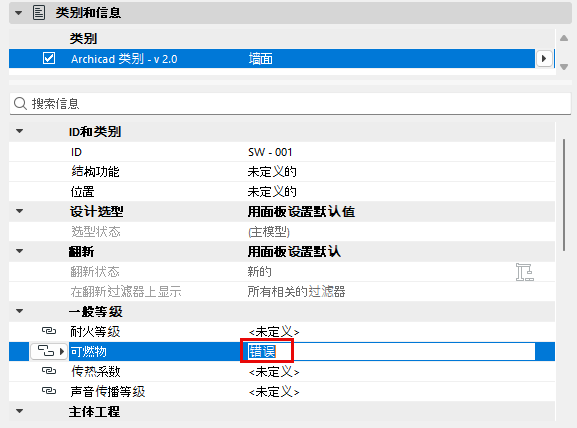
Task: Click the classification list up arrow
Action: click(564, 38)
